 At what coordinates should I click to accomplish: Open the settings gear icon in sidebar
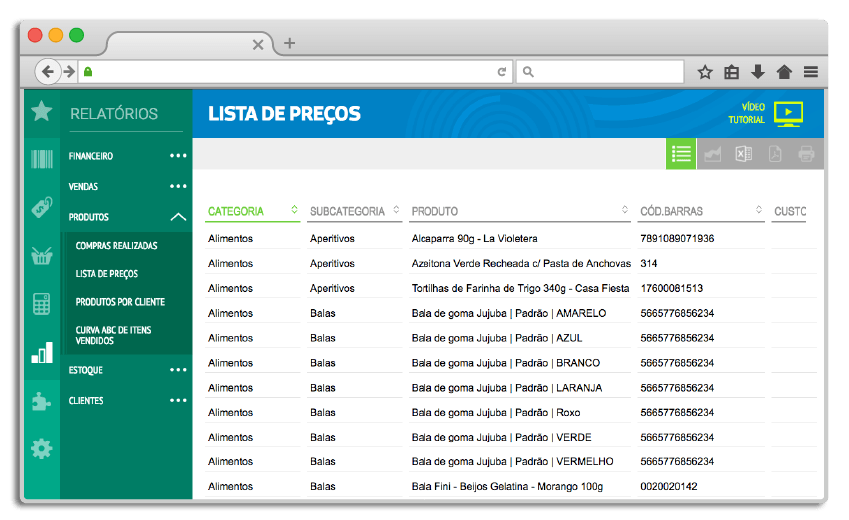(42, 448)
